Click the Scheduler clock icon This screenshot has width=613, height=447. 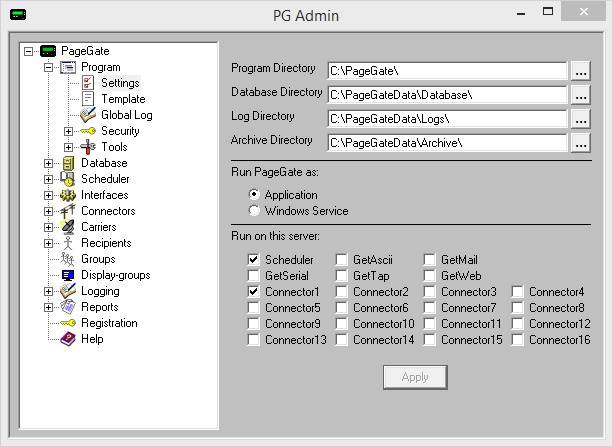point(68,179)
